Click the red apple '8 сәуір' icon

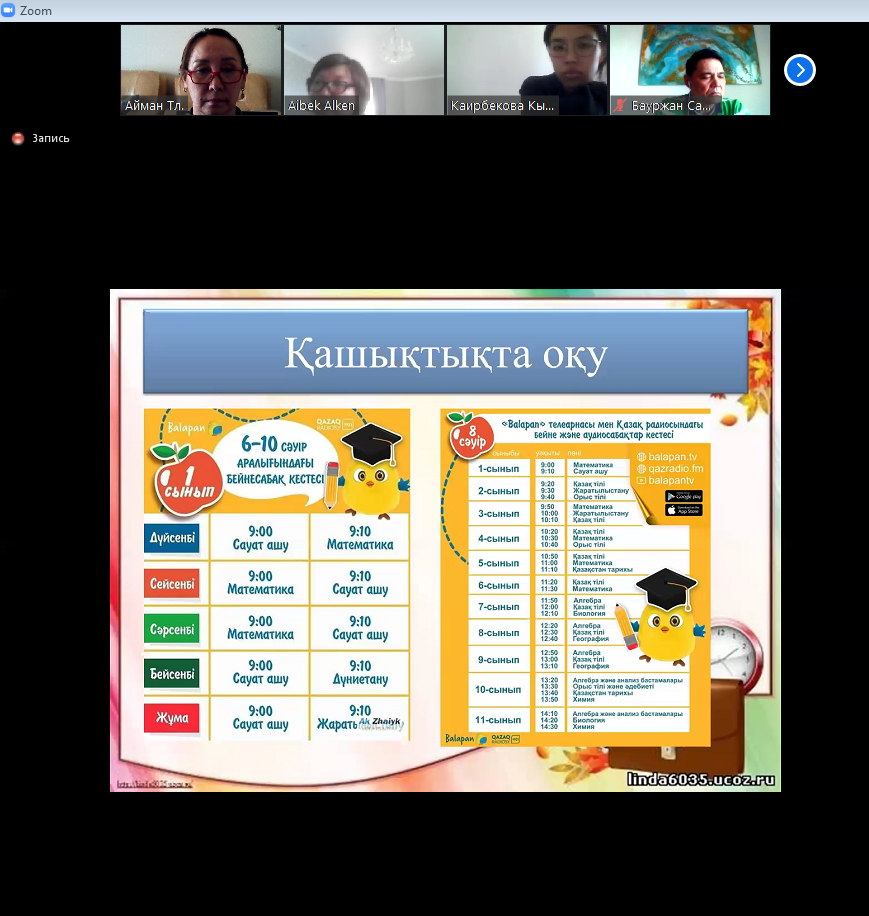[471, 435]
